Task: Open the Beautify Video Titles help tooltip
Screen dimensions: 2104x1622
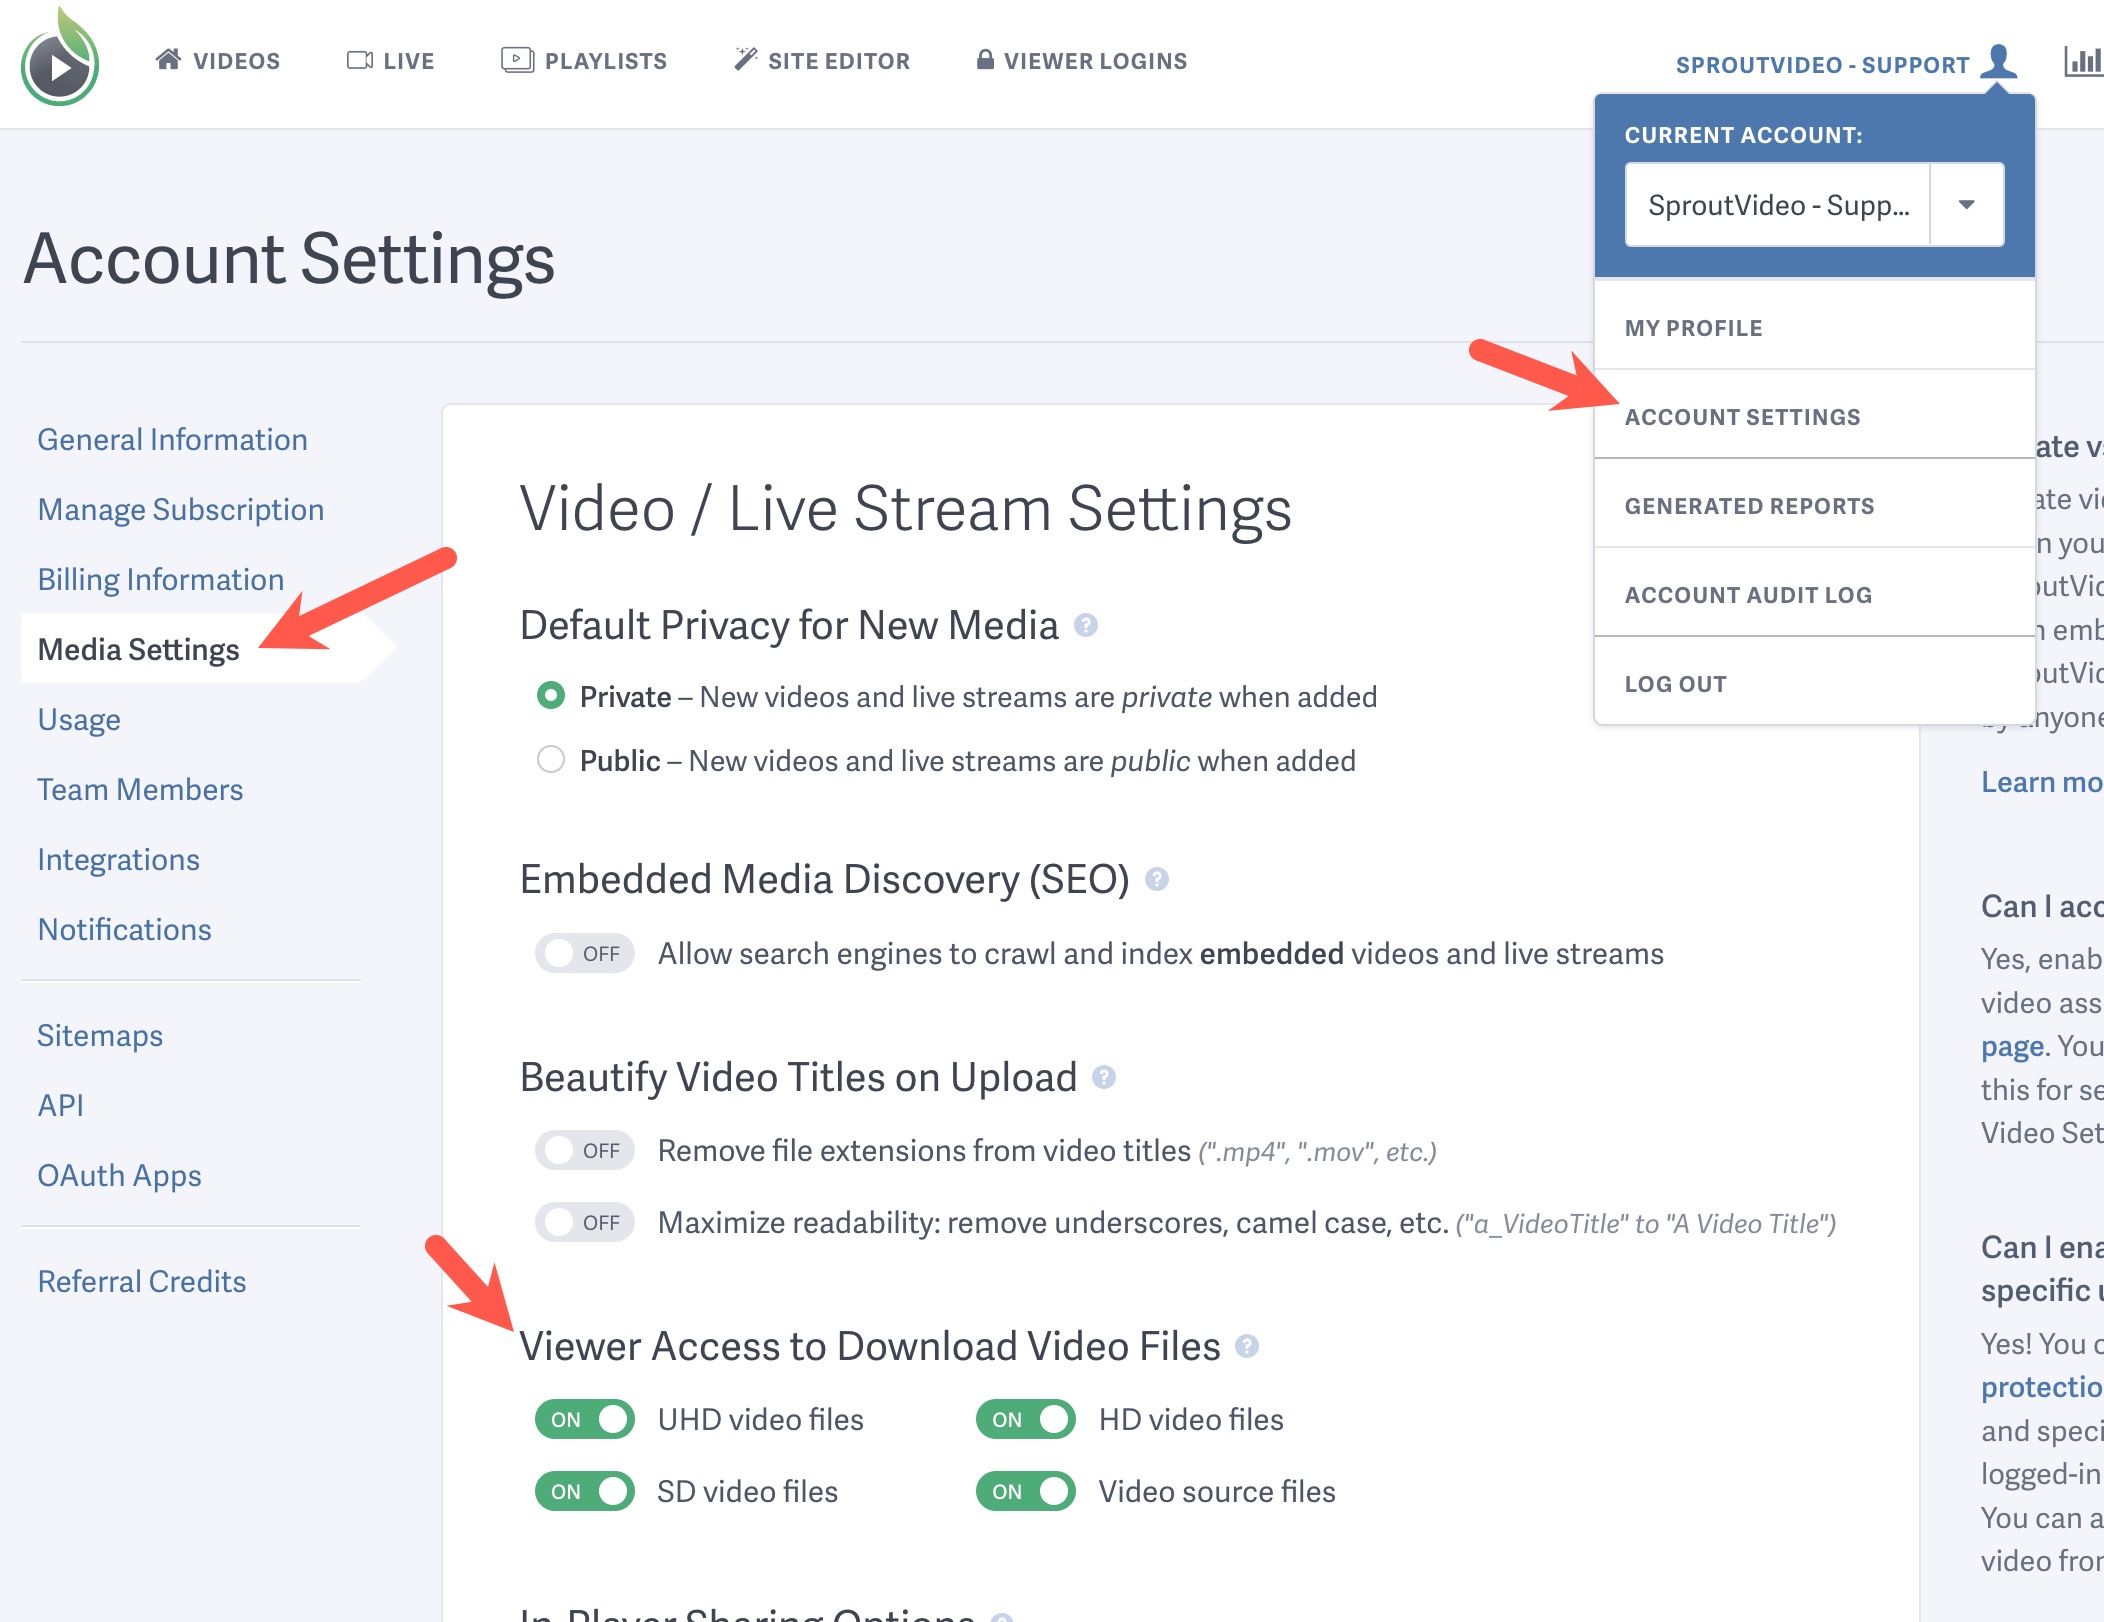Action: pyautogui.click(x=1104, y=1079)
